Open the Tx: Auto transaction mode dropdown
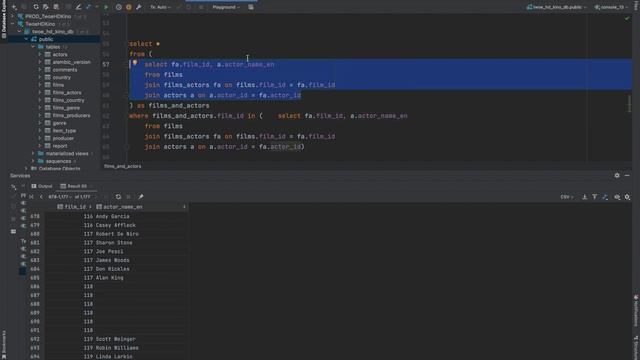 (159, 7)
